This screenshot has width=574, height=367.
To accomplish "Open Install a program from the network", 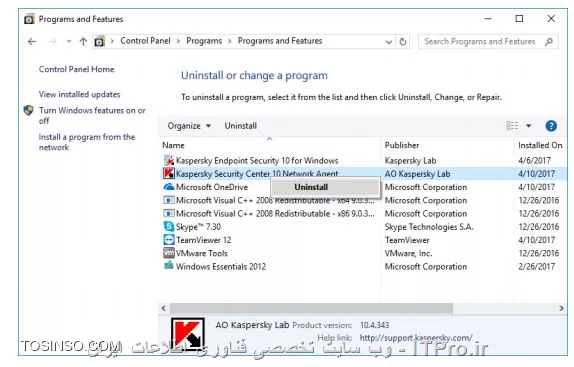I will (87, 142).
